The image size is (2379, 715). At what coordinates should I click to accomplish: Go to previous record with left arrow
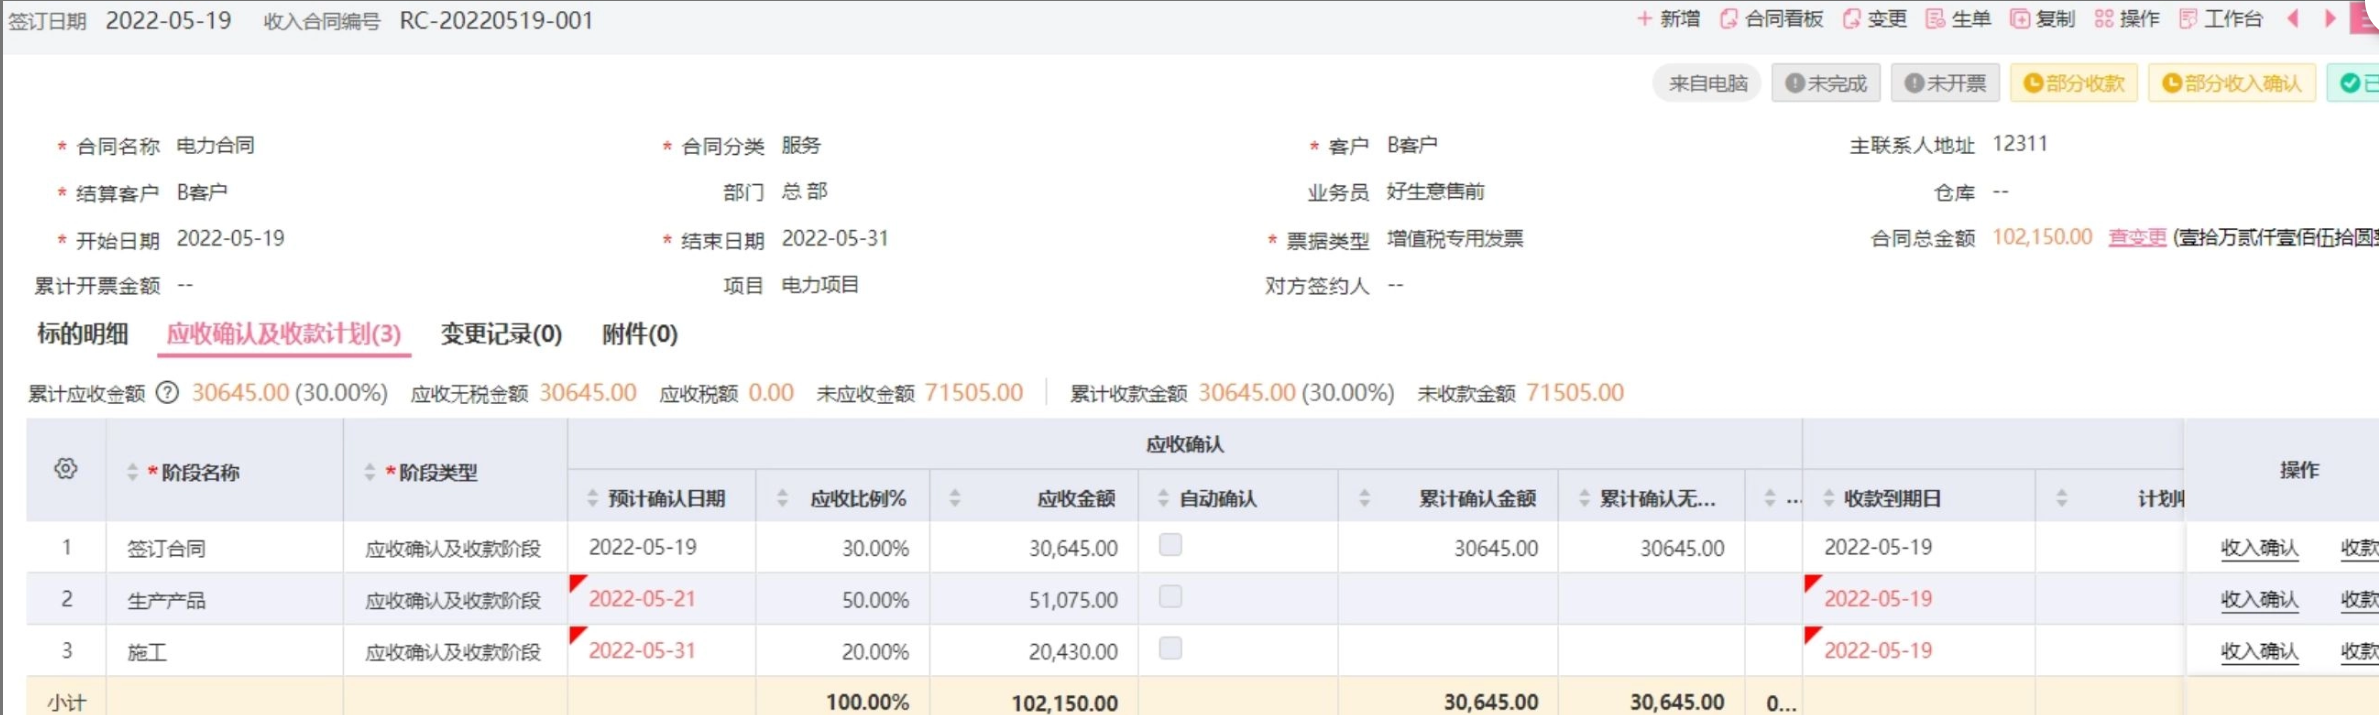2293,18
